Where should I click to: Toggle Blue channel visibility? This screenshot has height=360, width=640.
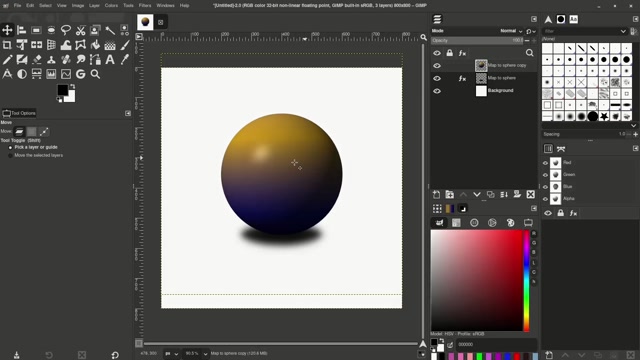click(545, 187)
